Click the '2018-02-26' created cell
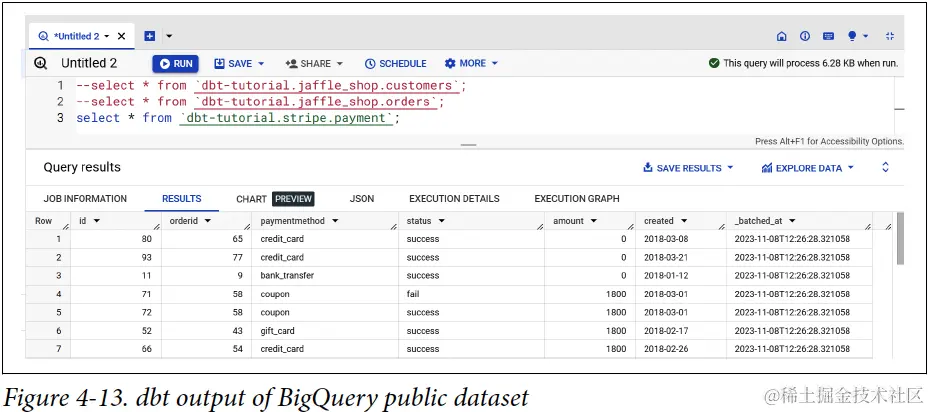The height and width of the screenshot is (412, 930). click(x=680, y=349)
